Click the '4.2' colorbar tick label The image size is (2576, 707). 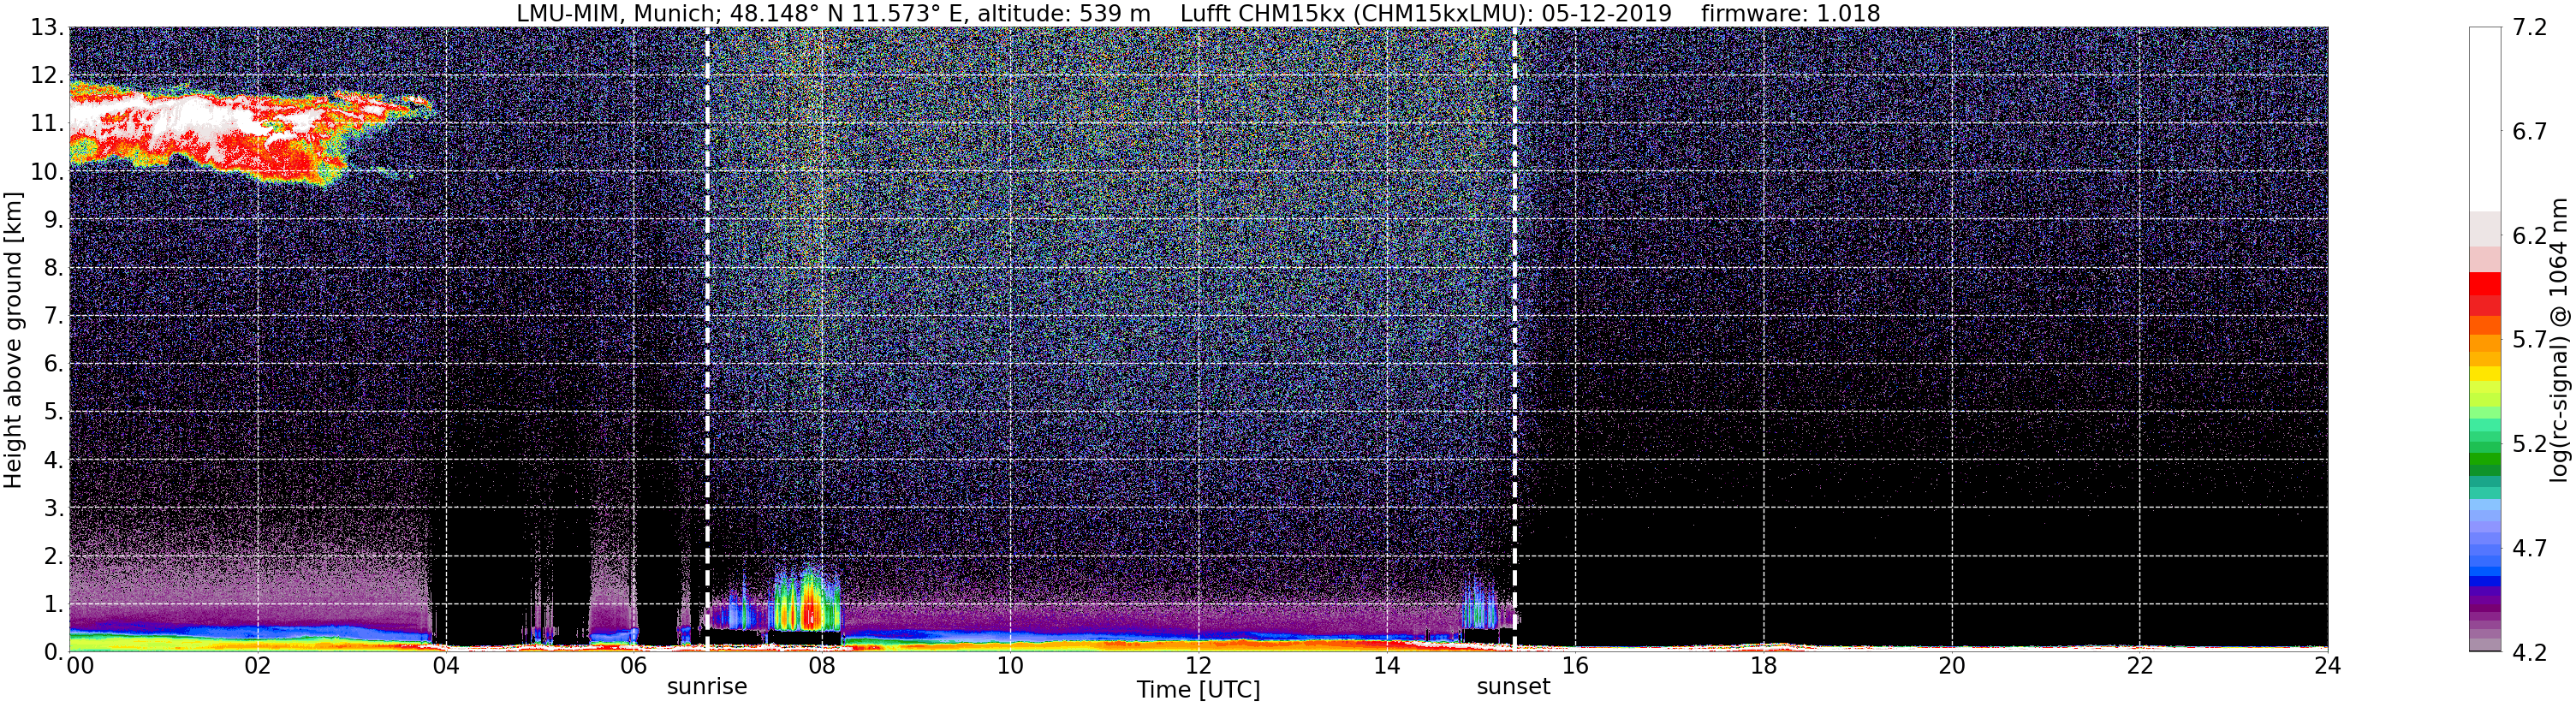click(x=2529, y=652)
